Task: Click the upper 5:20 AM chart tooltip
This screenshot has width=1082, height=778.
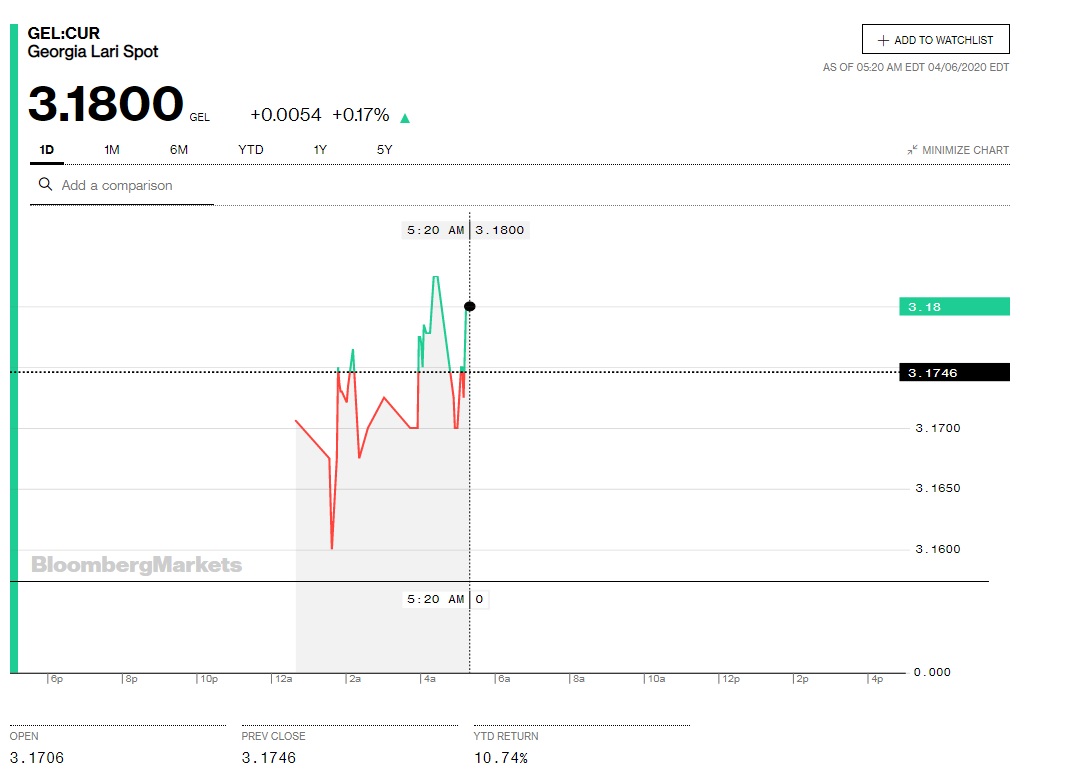Action: (435, 230)
